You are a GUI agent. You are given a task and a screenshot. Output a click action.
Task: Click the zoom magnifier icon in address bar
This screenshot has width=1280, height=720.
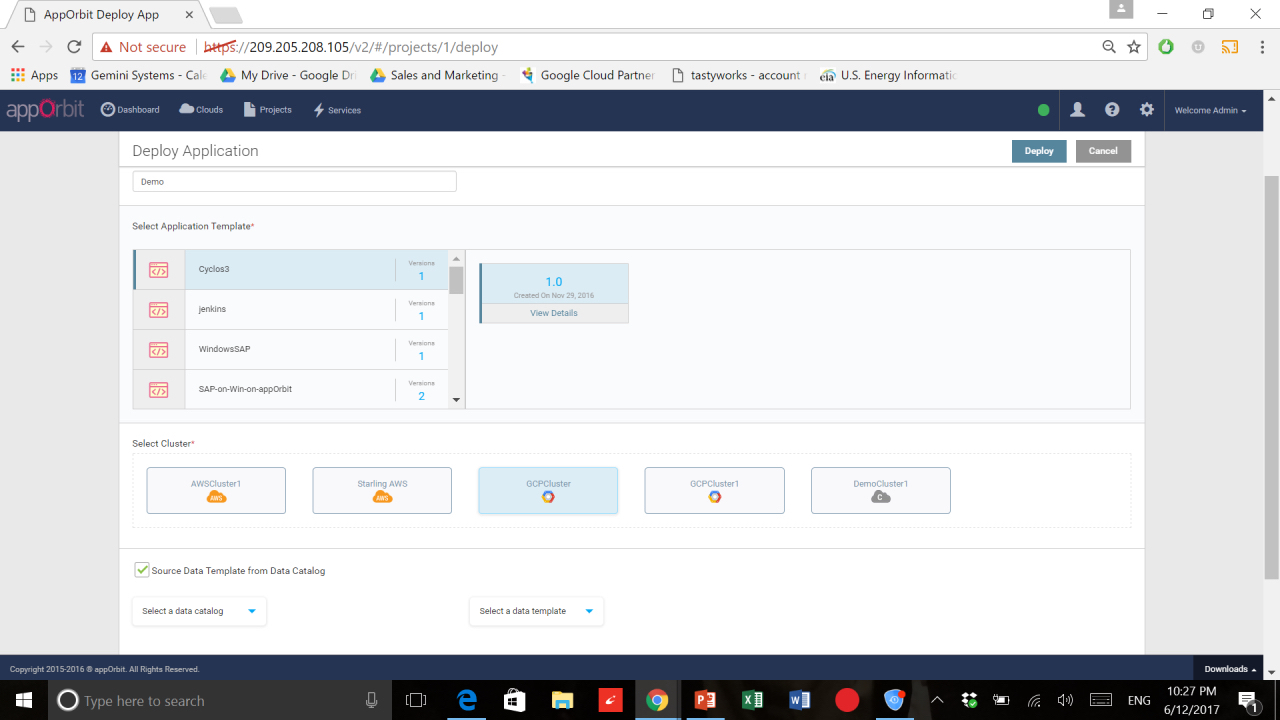(1109, 47)
